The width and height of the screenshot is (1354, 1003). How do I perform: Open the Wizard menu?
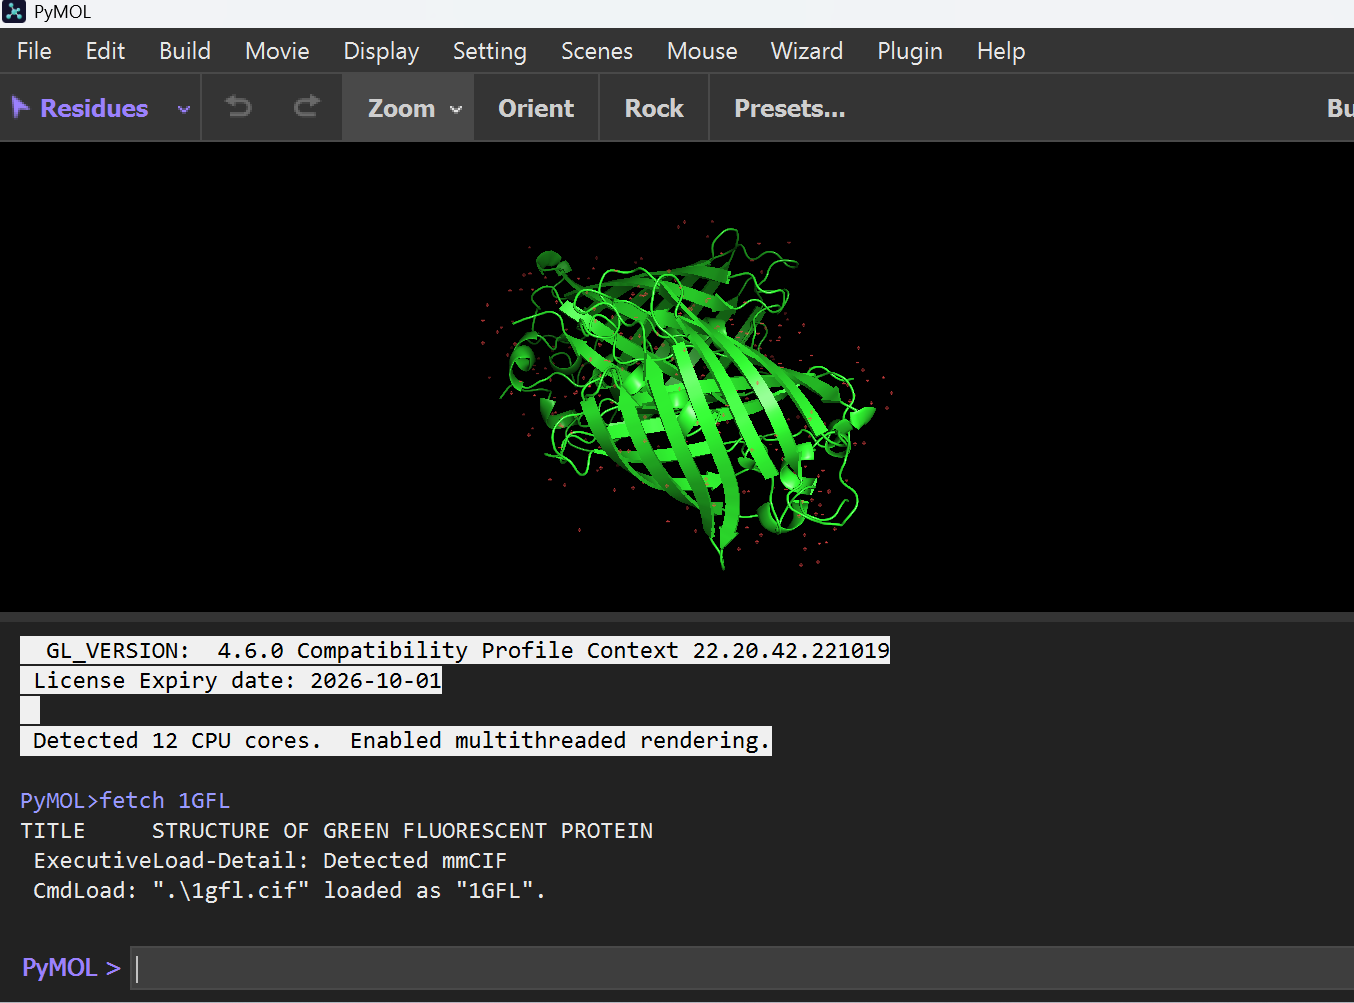807,51
